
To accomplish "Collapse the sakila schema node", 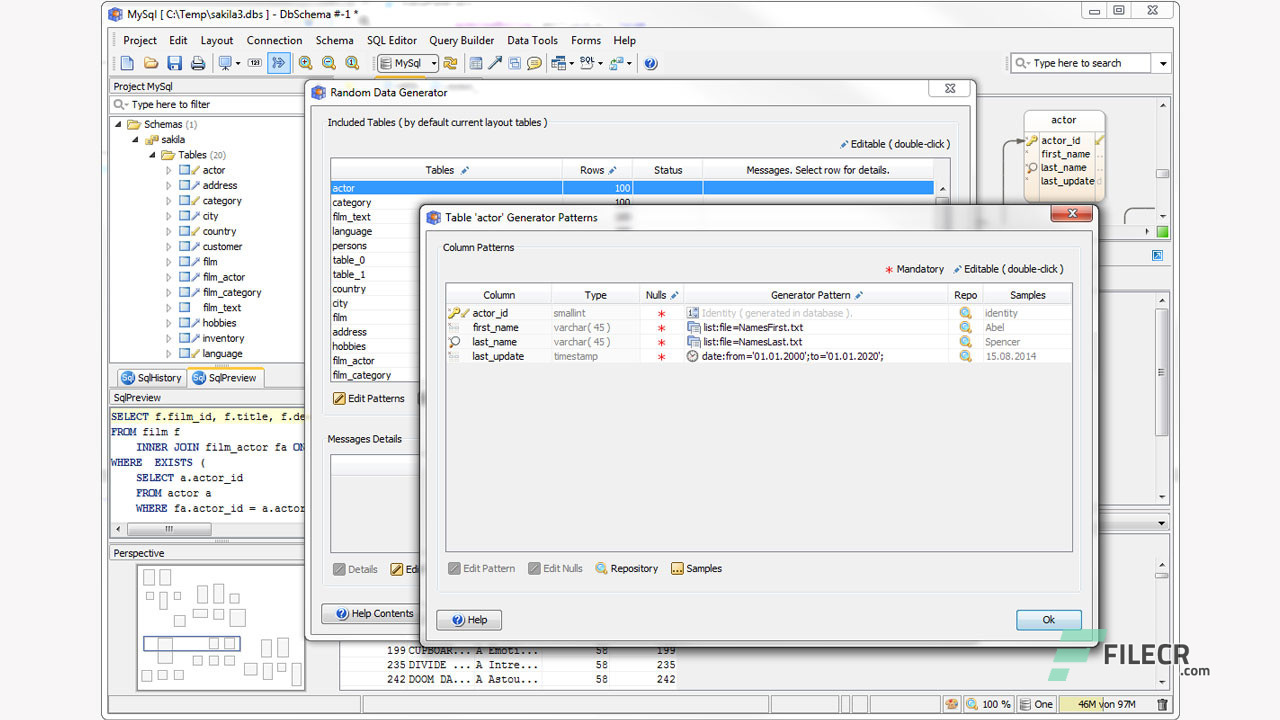I will click(137, 140).
